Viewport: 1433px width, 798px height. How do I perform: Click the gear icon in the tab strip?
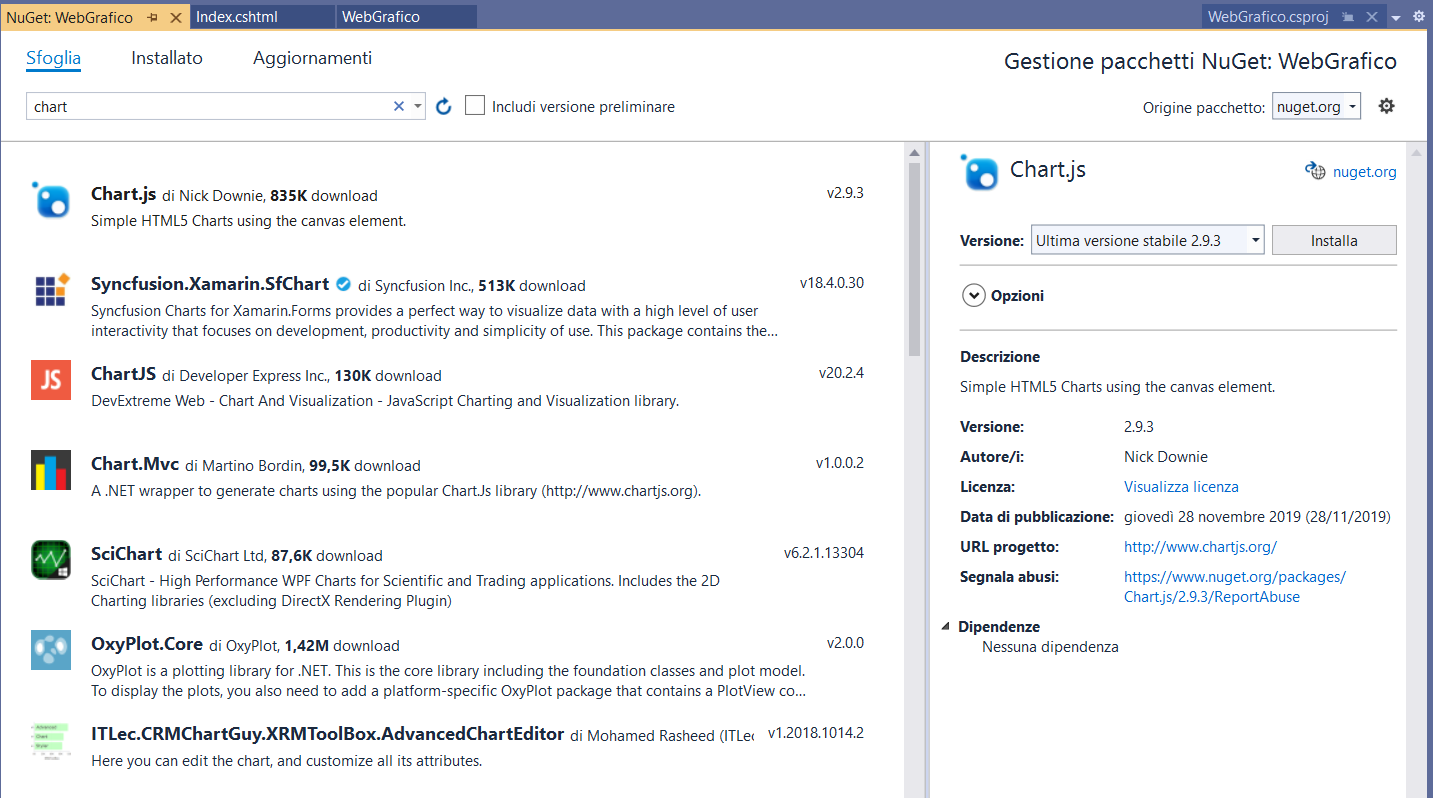tap(1418, 16)
